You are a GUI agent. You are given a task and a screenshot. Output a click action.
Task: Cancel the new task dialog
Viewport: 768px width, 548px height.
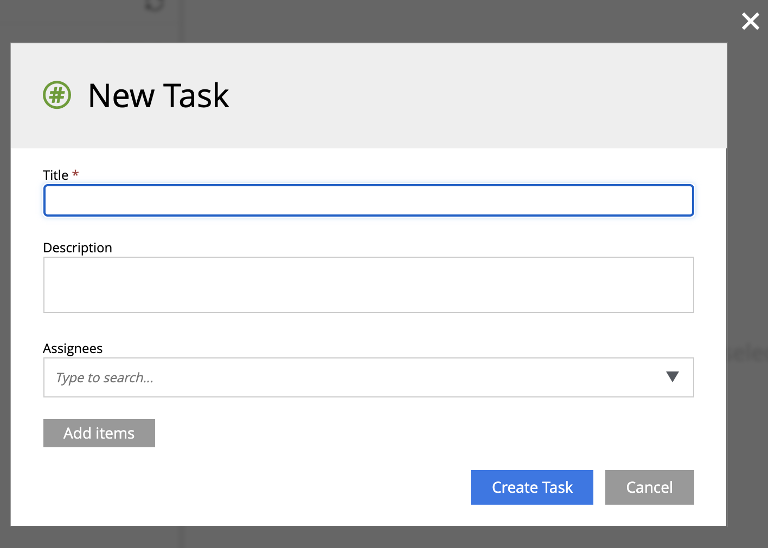(x=649, y=487)
